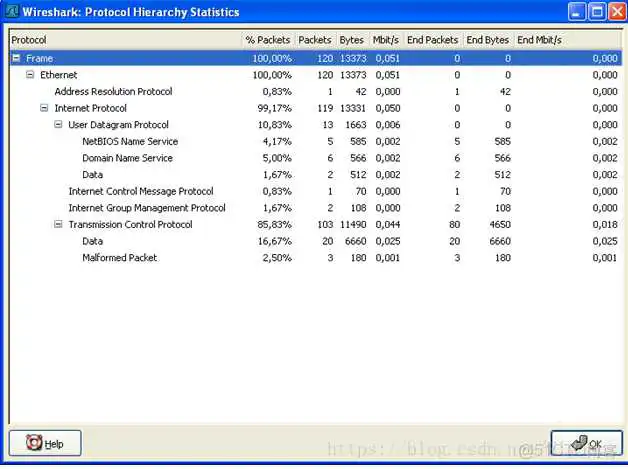The image size is (628, 469).
Task: Click the 13331 bytes Internet Protocol value
Action: click(353, 108)
